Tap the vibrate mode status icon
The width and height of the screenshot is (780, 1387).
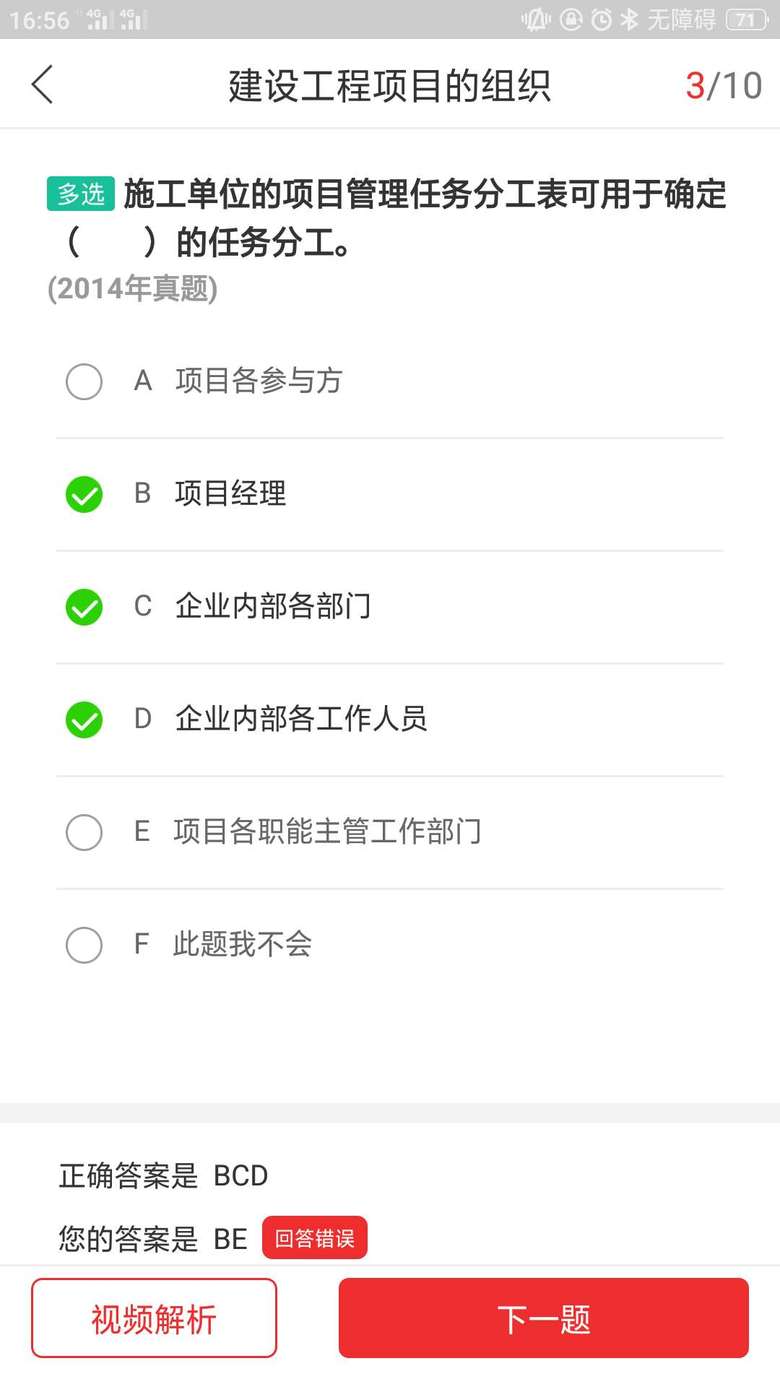tap(536, 20)
